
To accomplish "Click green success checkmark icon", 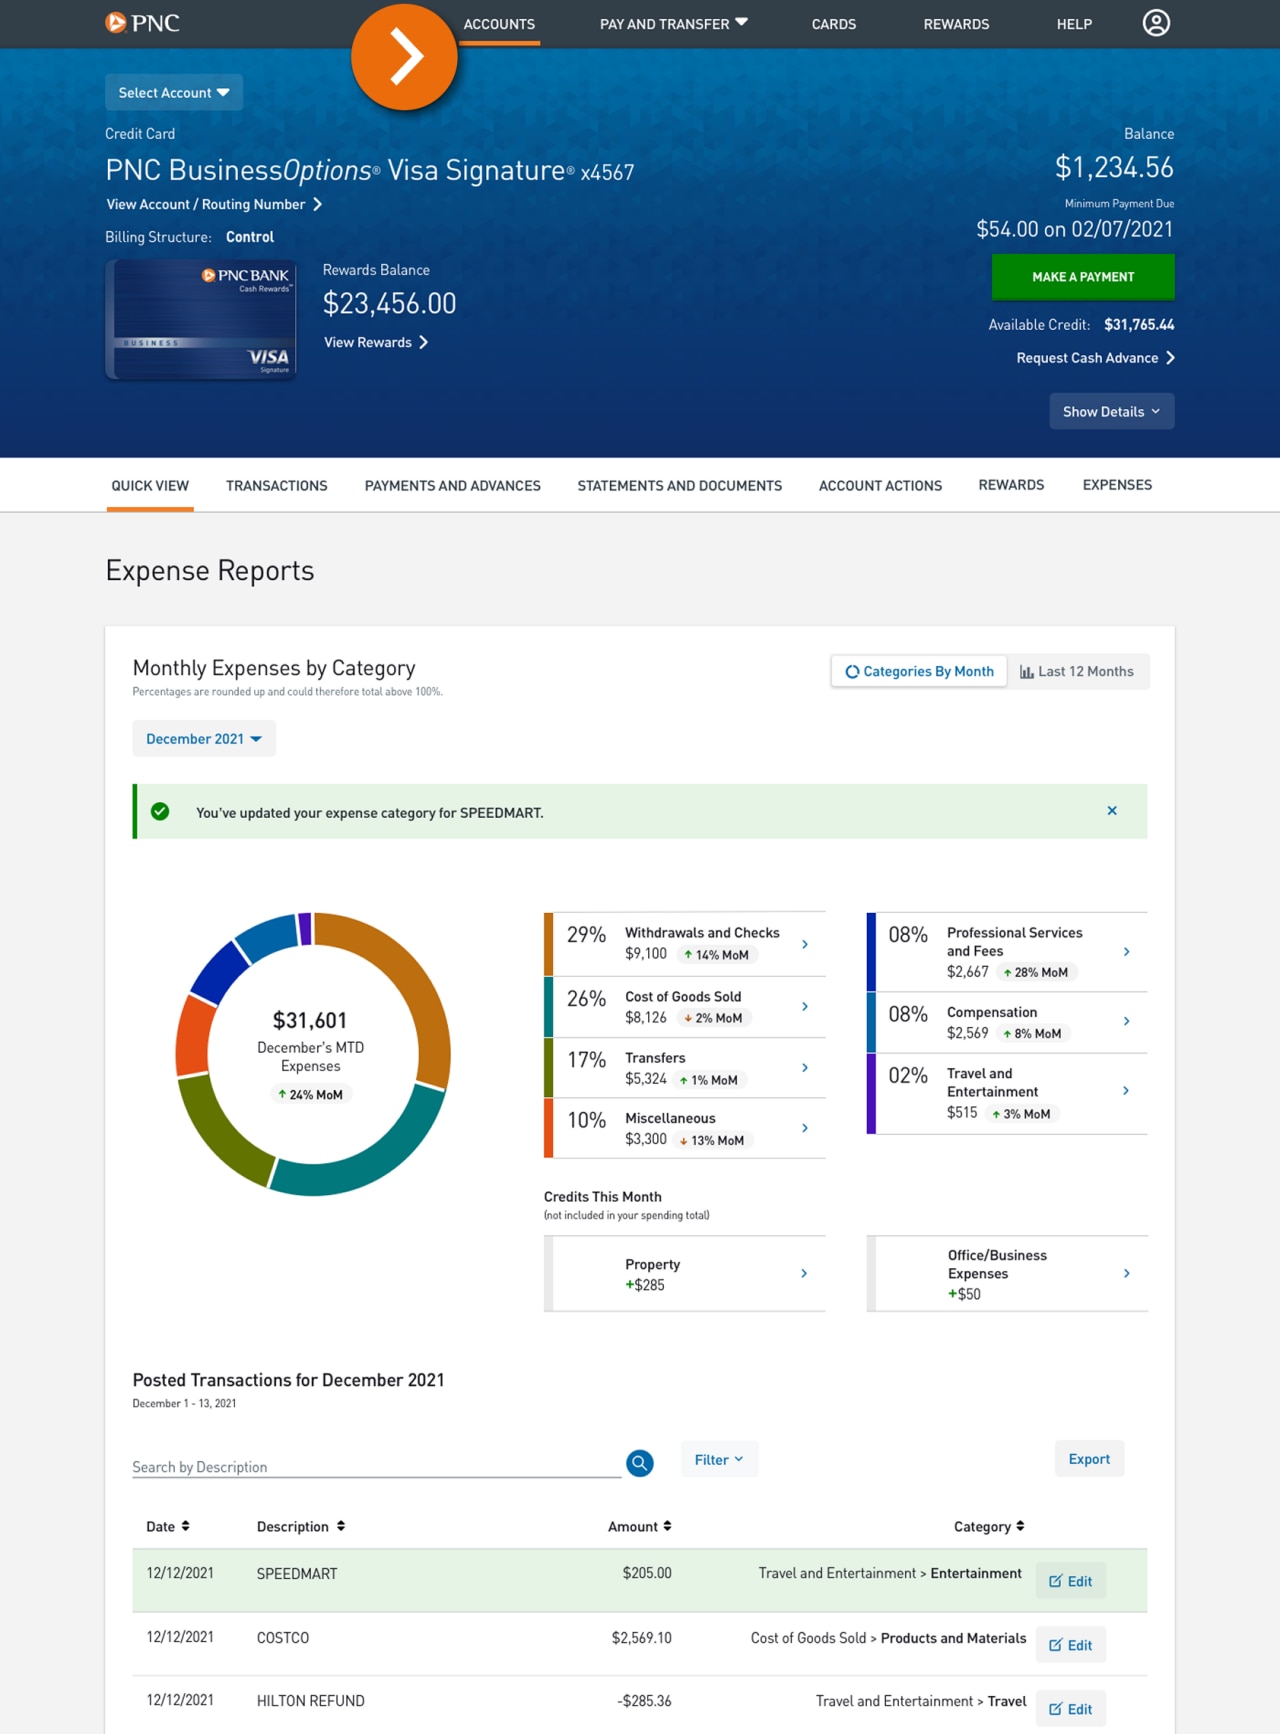I will tap(160, 811).
